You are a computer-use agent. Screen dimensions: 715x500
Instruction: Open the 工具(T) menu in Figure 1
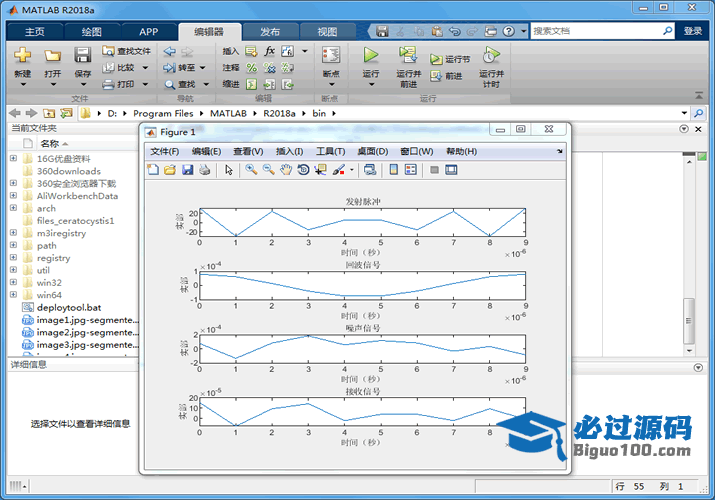[331, 151]
